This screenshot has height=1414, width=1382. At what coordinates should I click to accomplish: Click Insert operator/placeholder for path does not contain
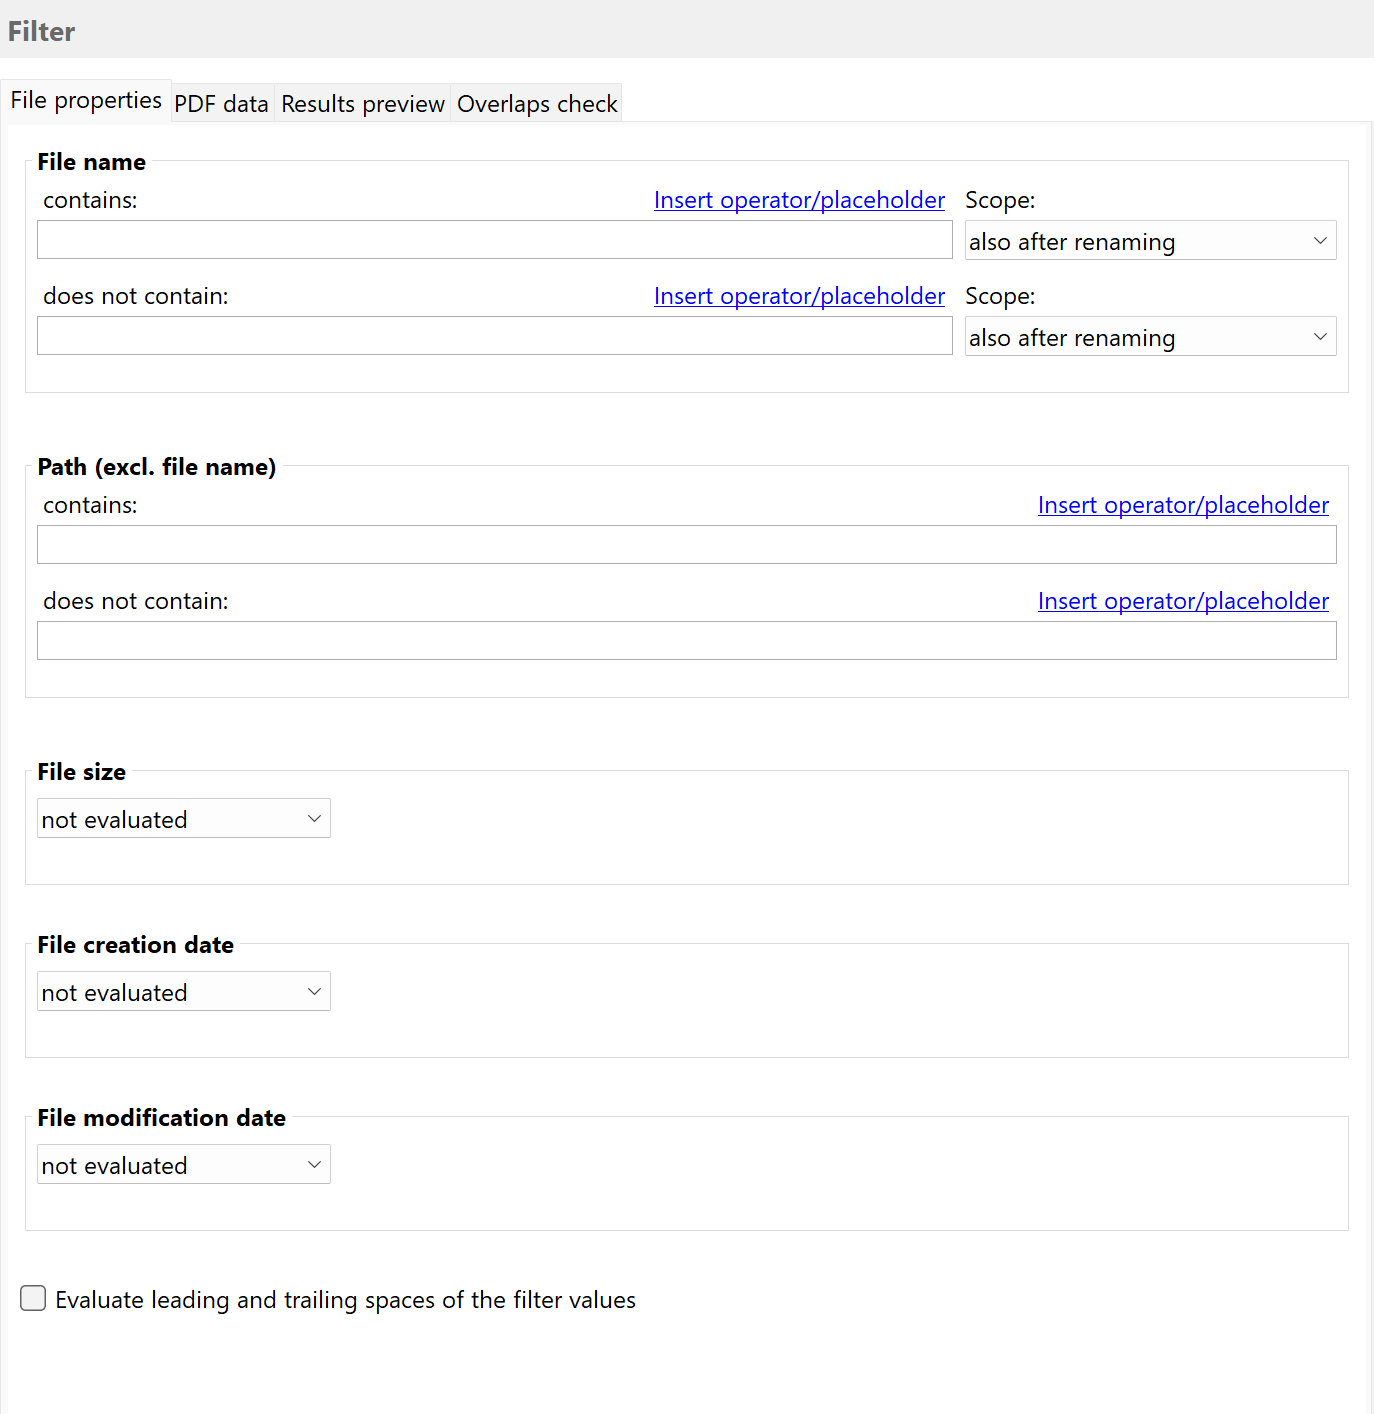click(1183, 601)
